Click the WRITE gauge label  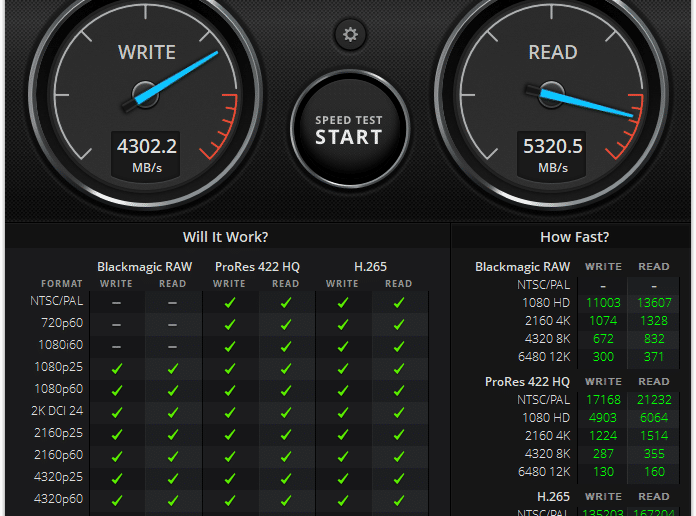(147, 52)
